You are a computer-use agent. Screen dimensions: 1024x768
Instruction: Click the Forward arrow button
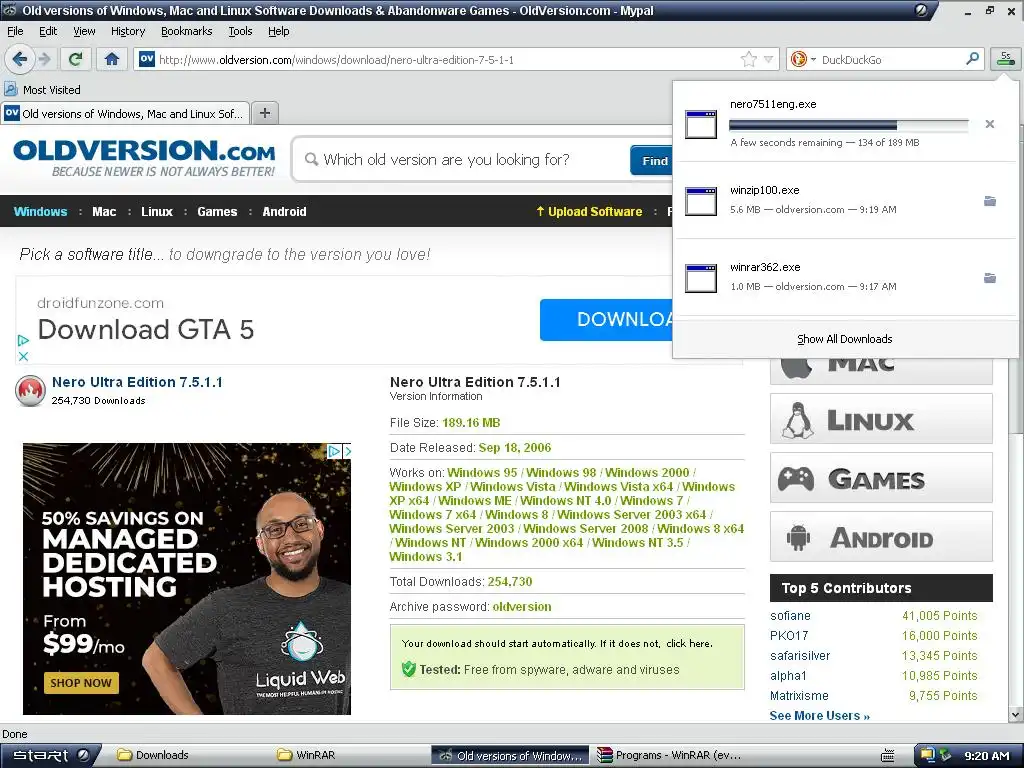(x=45, y=59)
